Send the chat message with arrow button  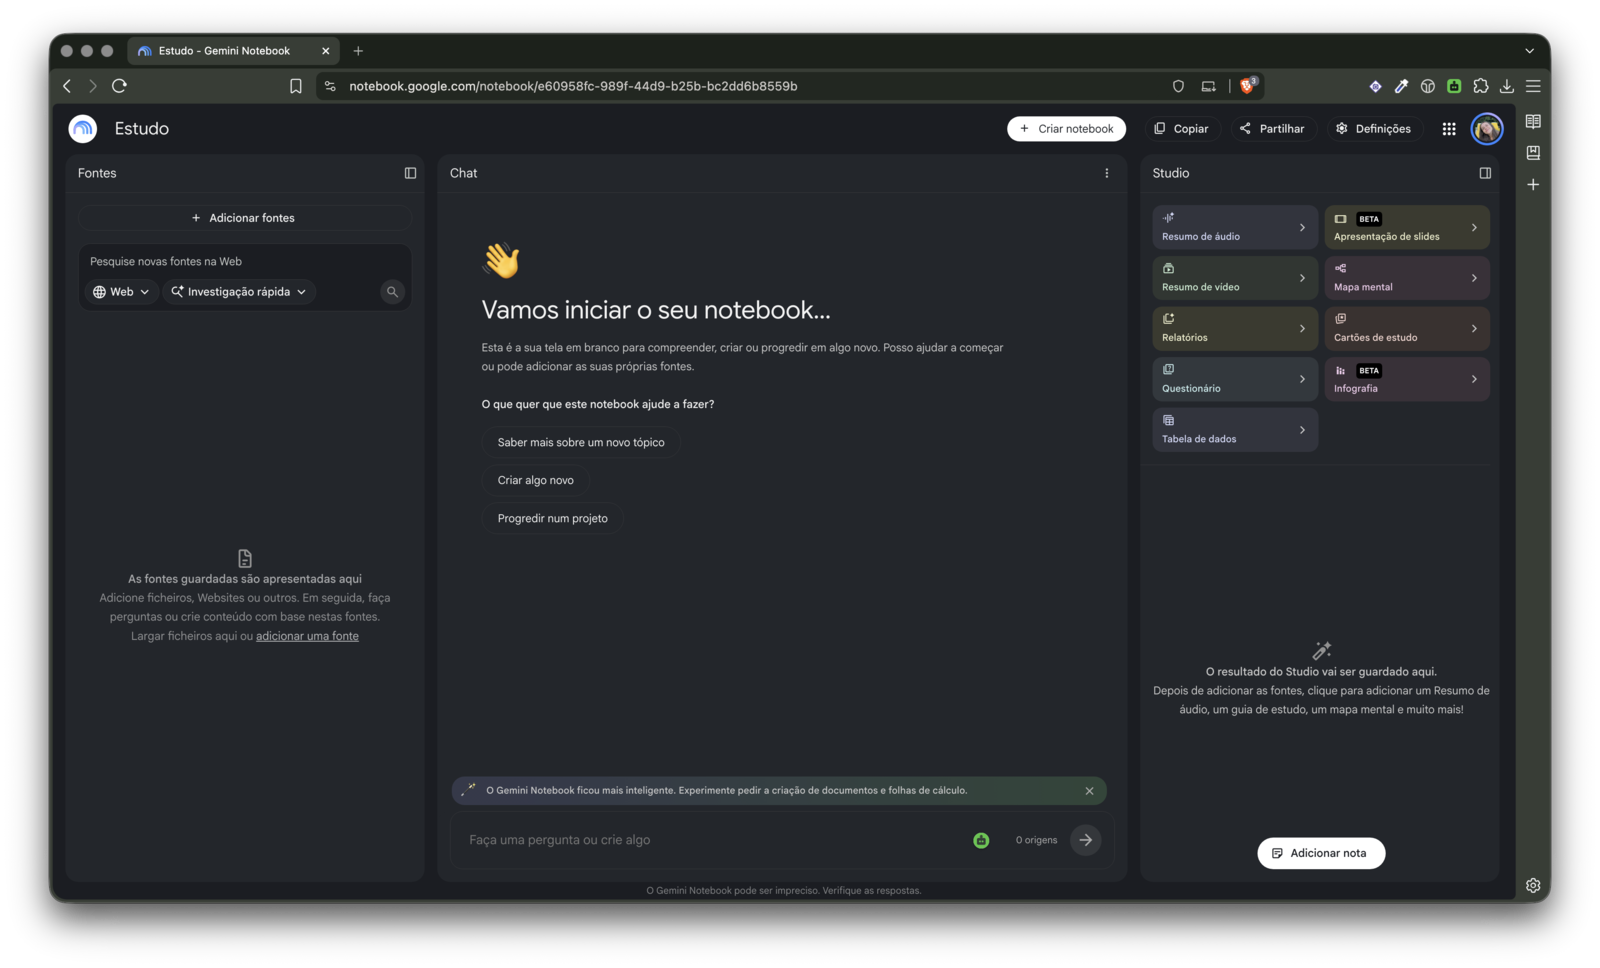(x=1086, y=840)
